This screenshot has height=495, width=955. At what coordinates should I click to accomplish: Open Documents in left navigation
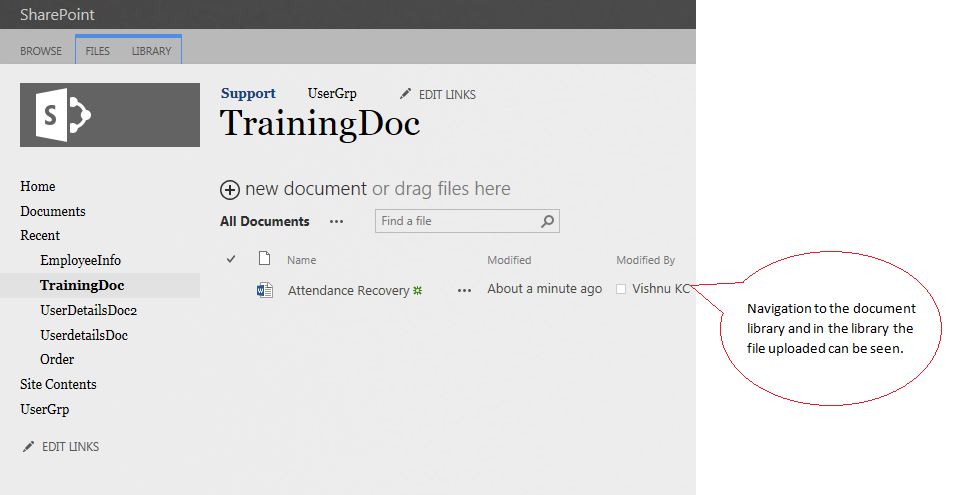pos(53,211)
